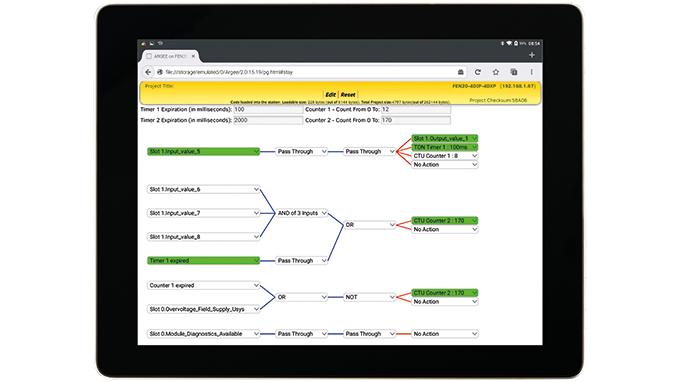Edit Counter 2 count-to field
This screenshot has height=382, width=680.
pos(416,120)
